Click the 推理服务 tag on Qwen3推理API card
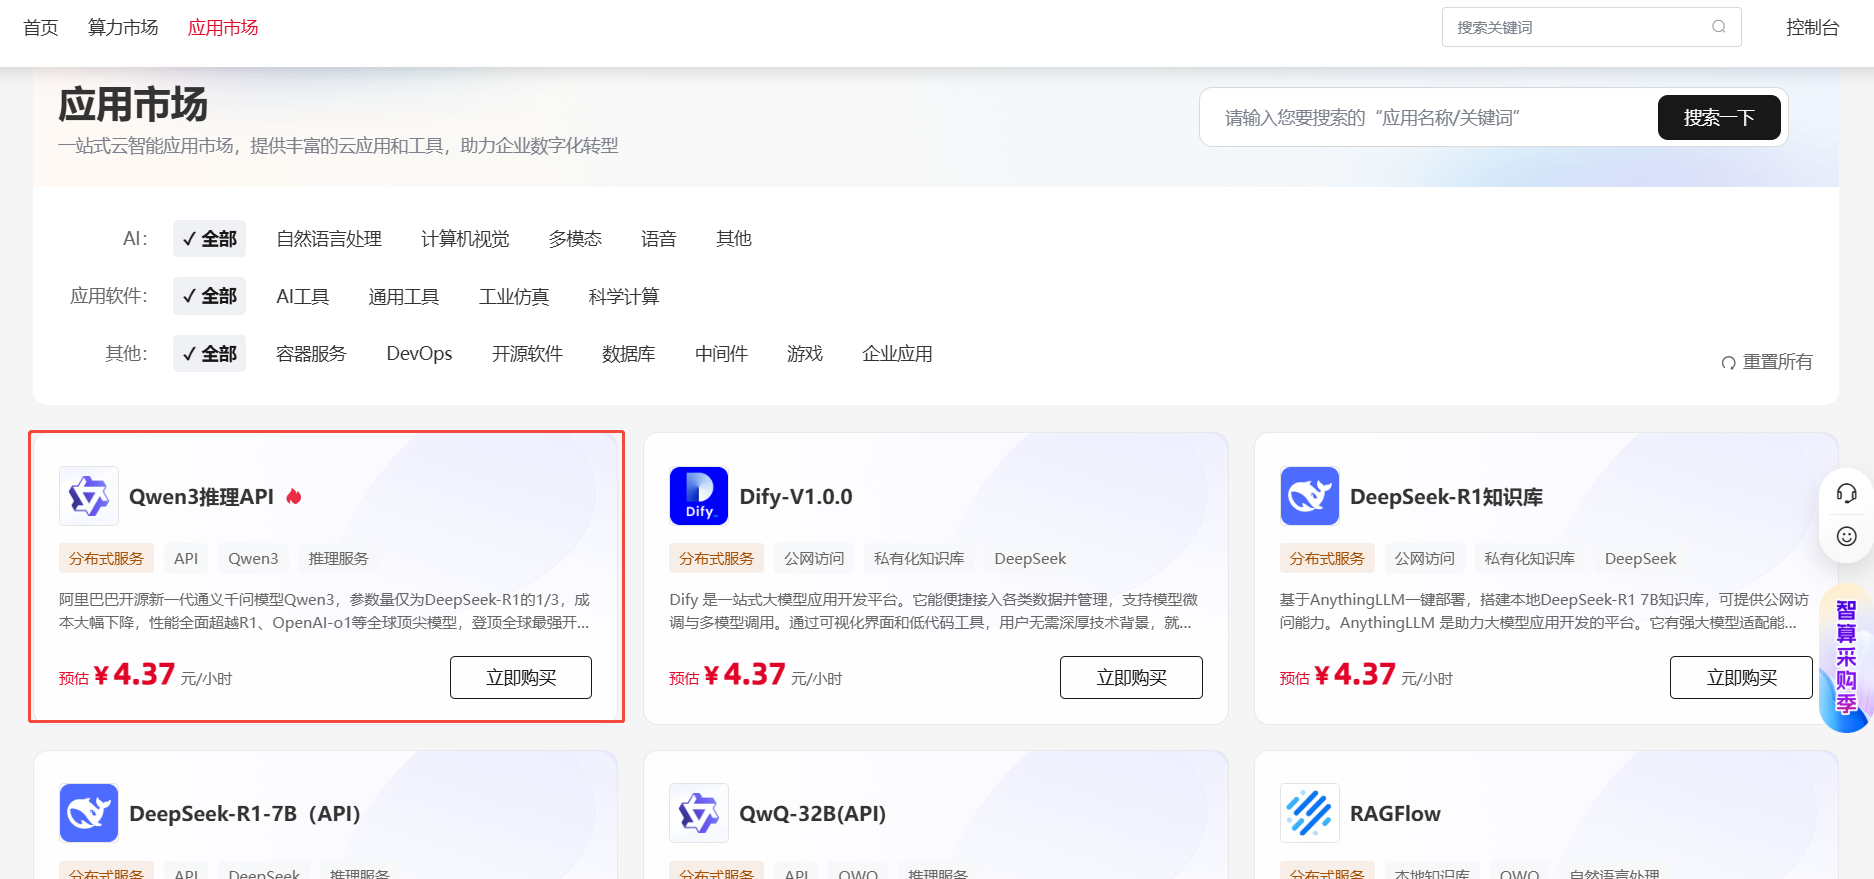The width and height of the screenshot is (1874, 879). pos(338,559)
